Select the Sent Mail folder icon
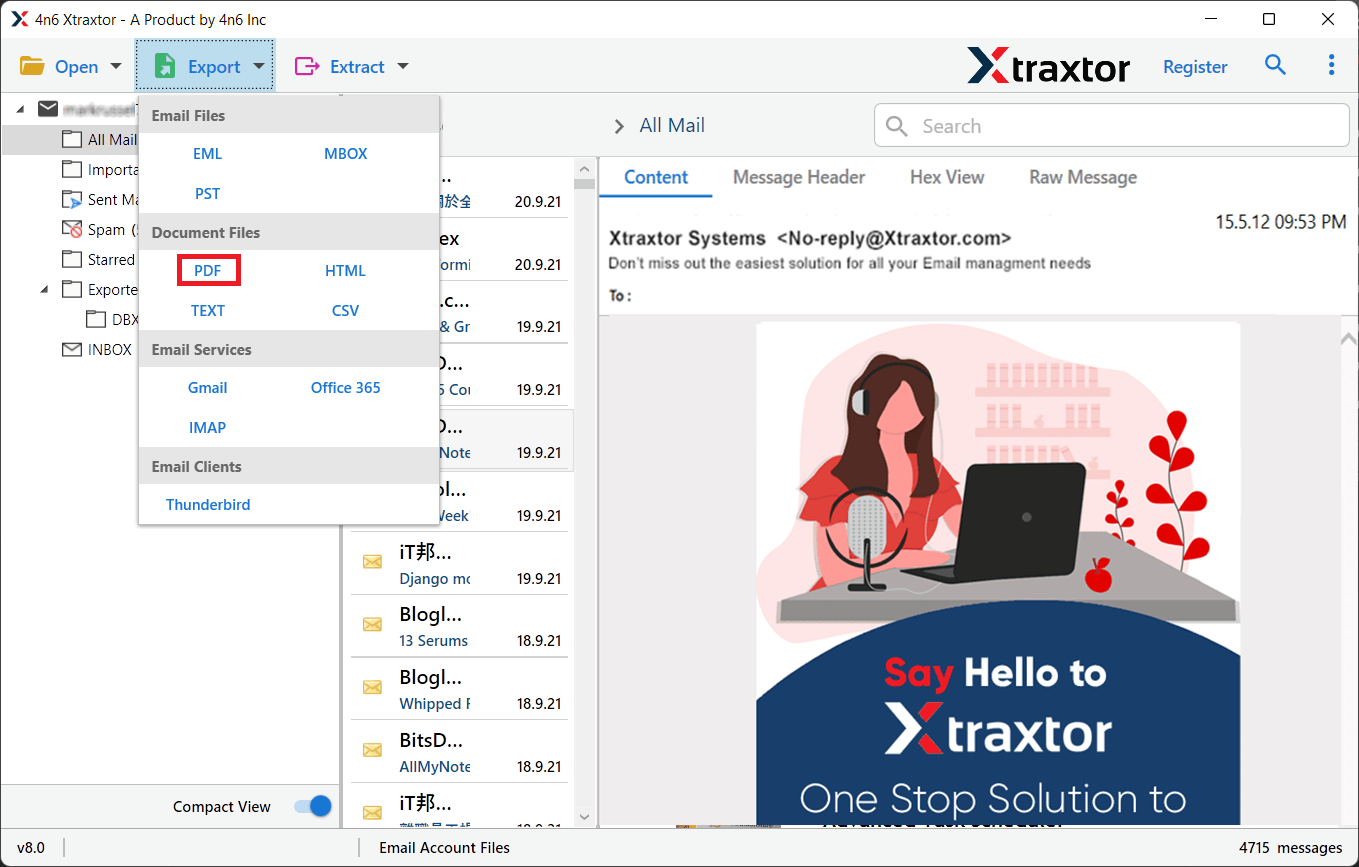The height and width of the screenshot is (867, 1359). pyautogui.click(x=71, y=199)
